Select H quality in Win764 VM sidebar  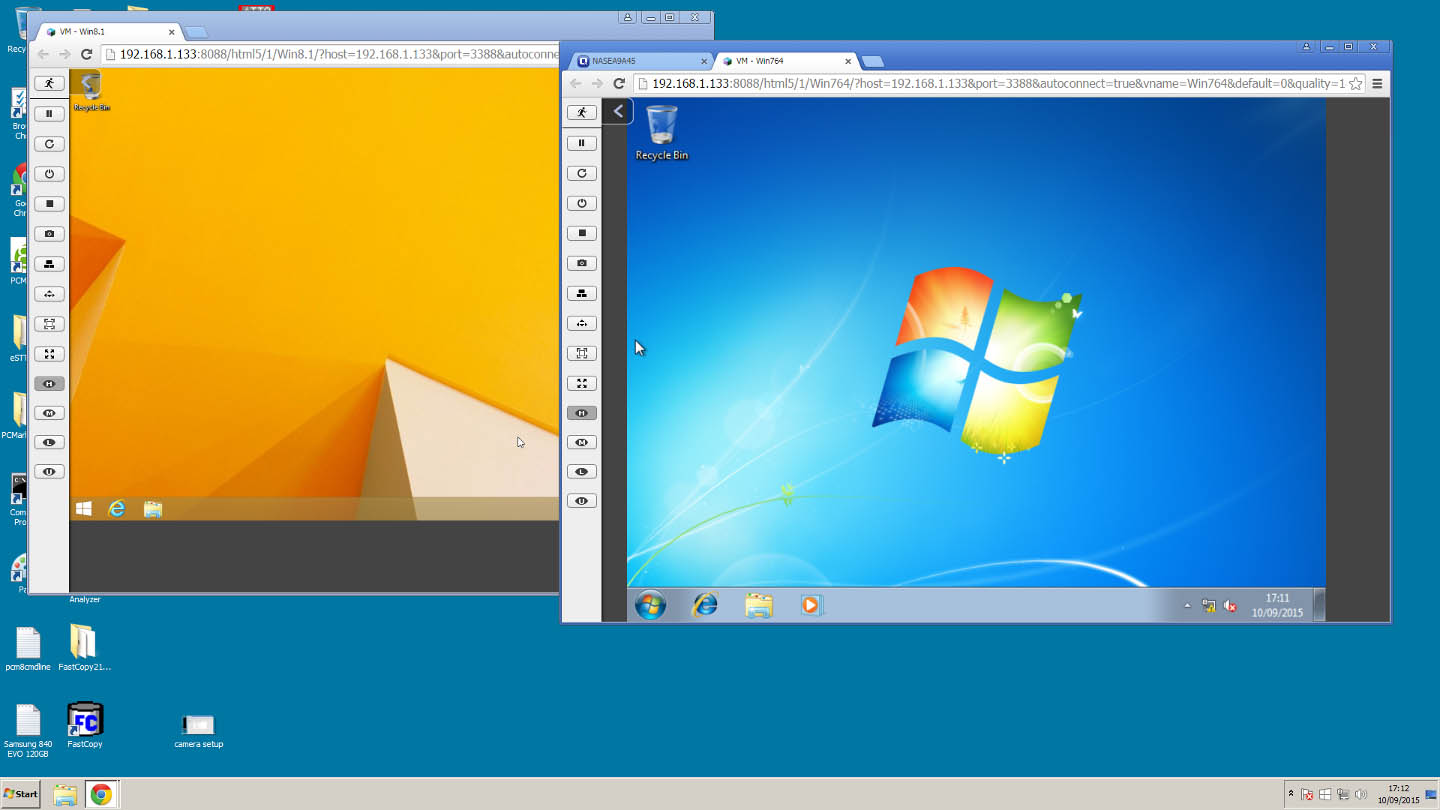[581, 413]
